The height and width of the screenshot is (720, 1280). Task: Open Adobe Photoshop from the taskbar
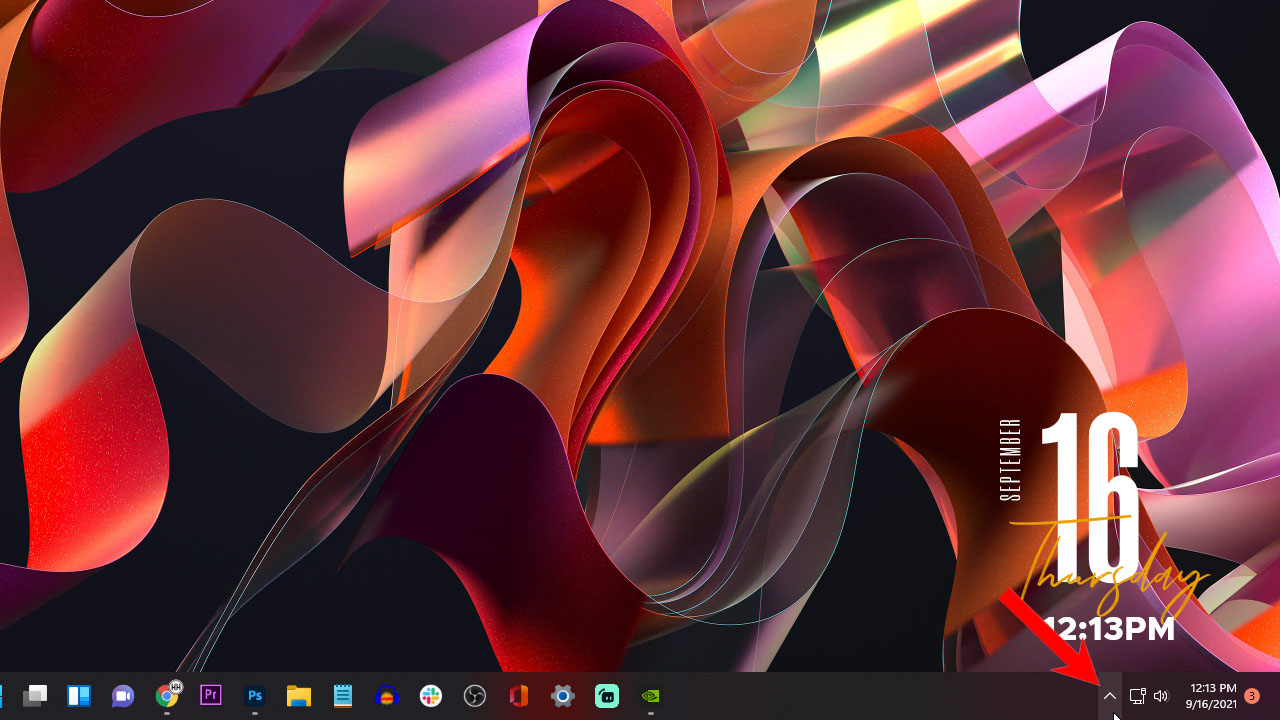(254, 695)
